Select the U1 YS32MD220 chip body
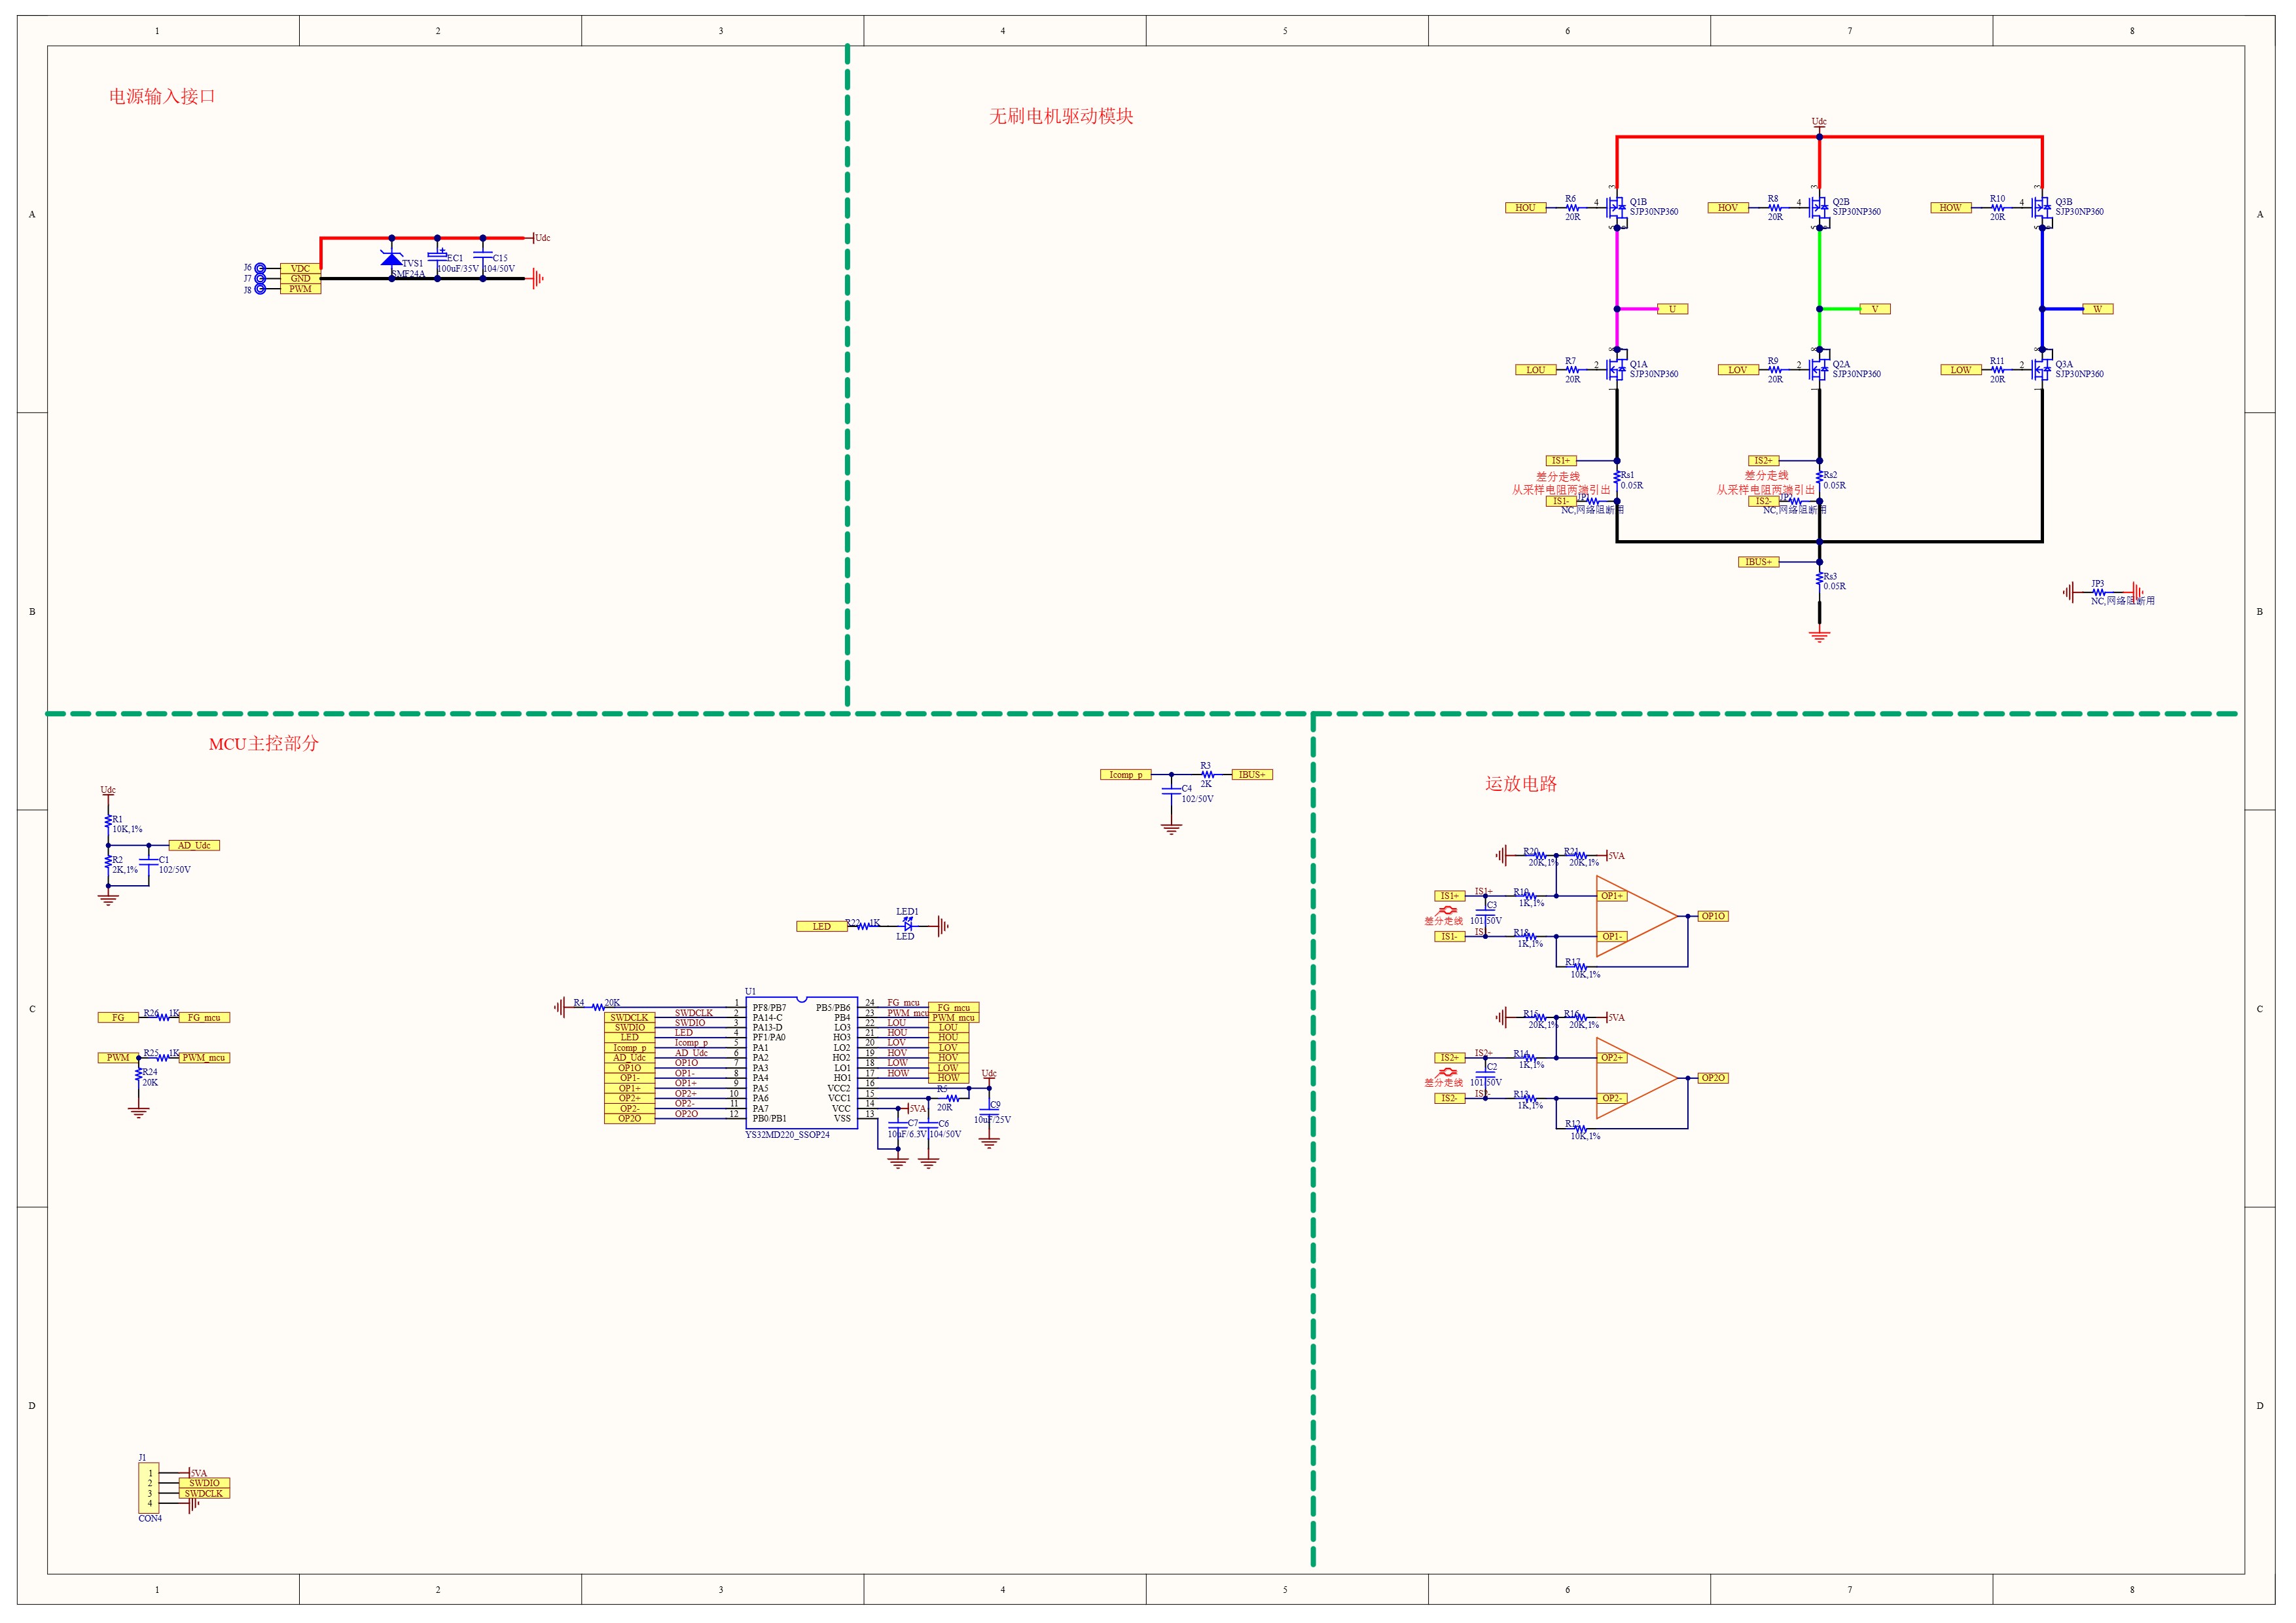The height and width of the screenshot is (1623, 2296). (801, 1063)
